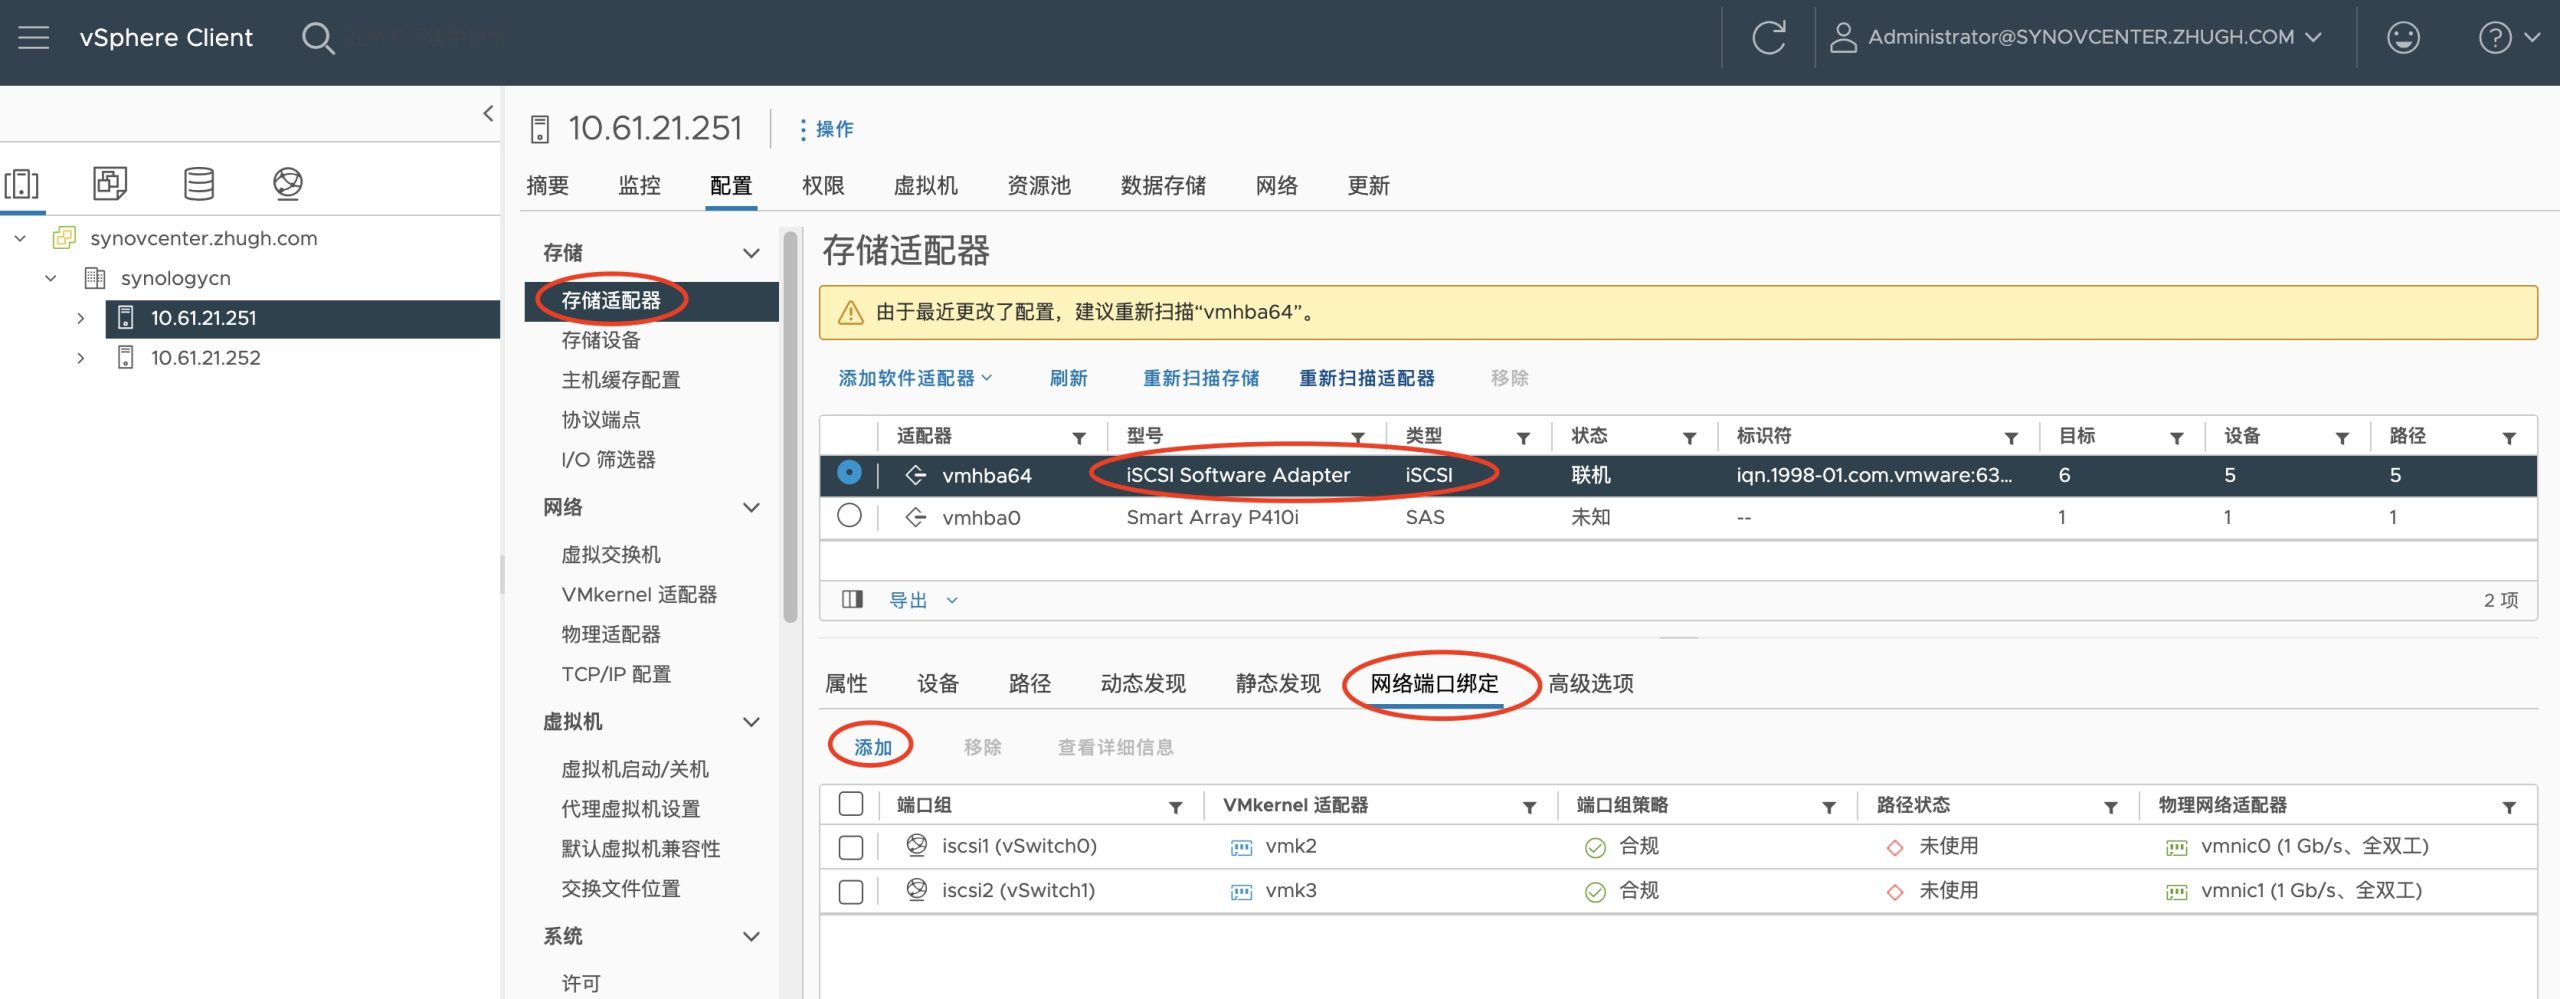Open 存储设备 in the side menu
The image size is (2560, 999).
(x=601, y=340)
